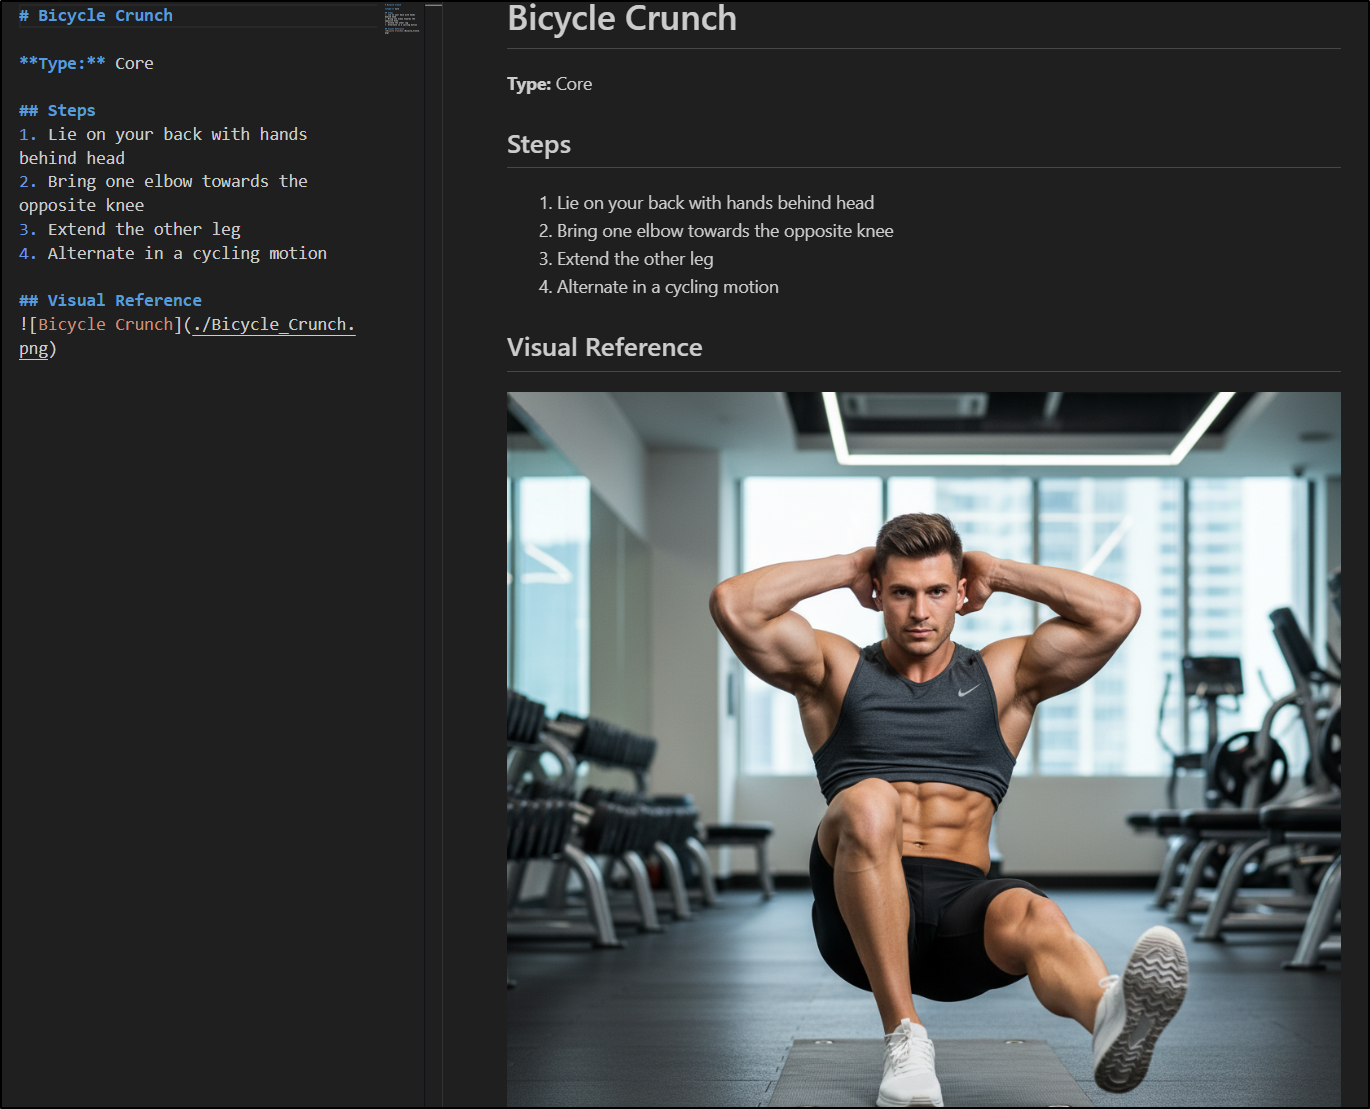The image size is (1370, 1109).
Task: Click the 'Steps' heading in preview
Action: coord(538,145)
